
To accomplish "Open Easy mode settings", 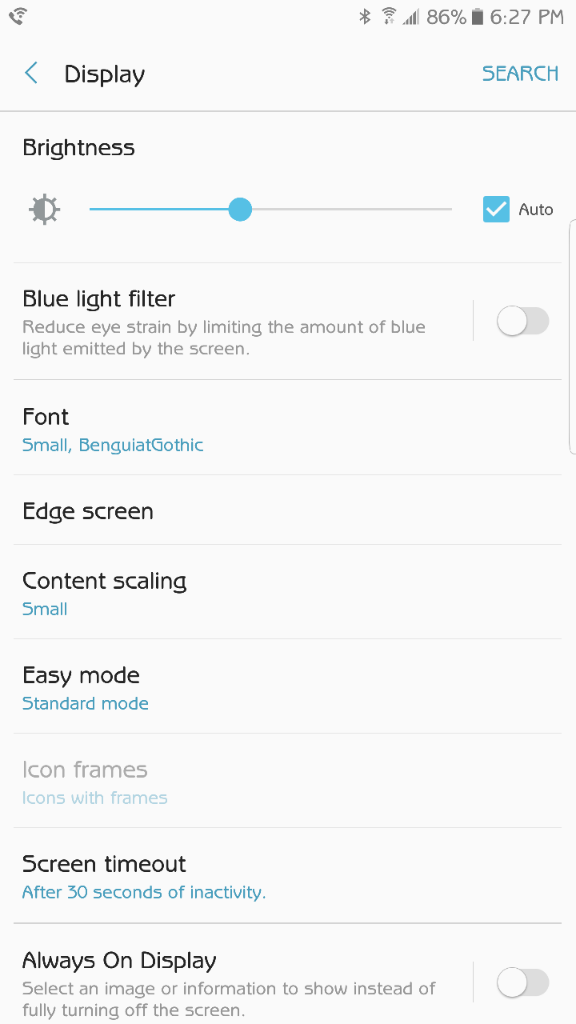I will [x=287, y=686].
